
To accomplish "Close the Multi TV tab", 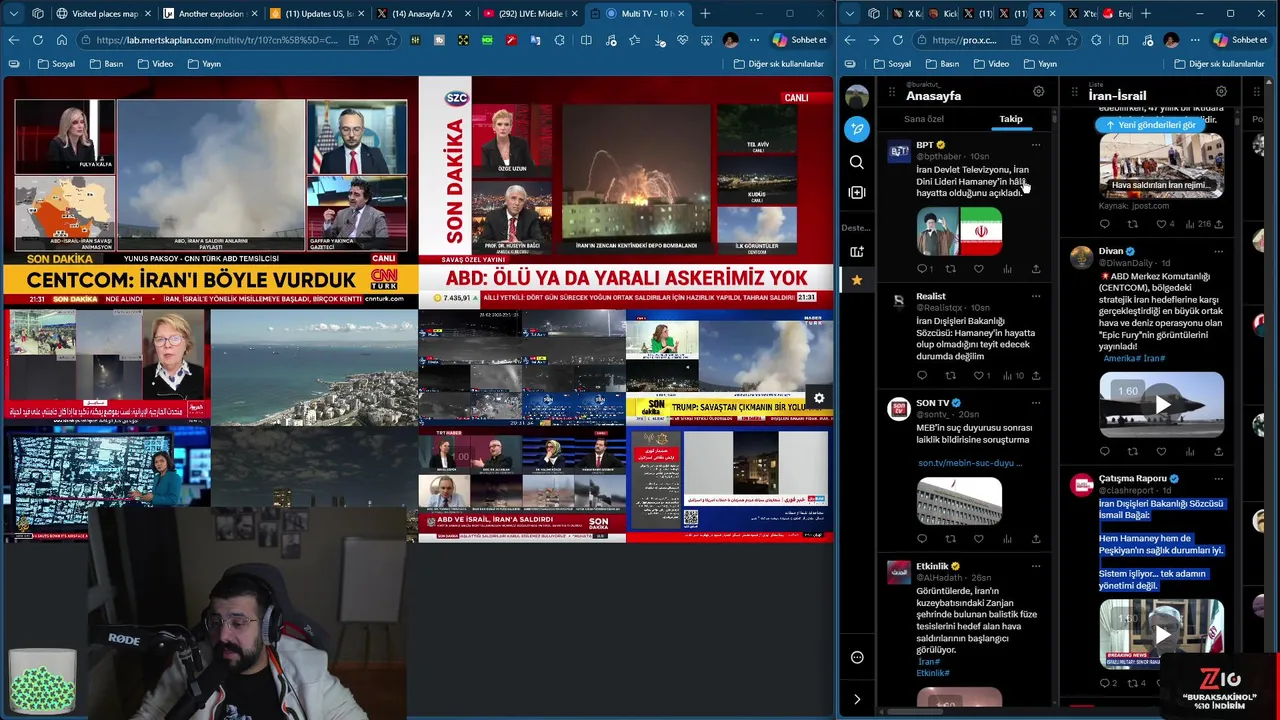I will (x=680, y=14).
